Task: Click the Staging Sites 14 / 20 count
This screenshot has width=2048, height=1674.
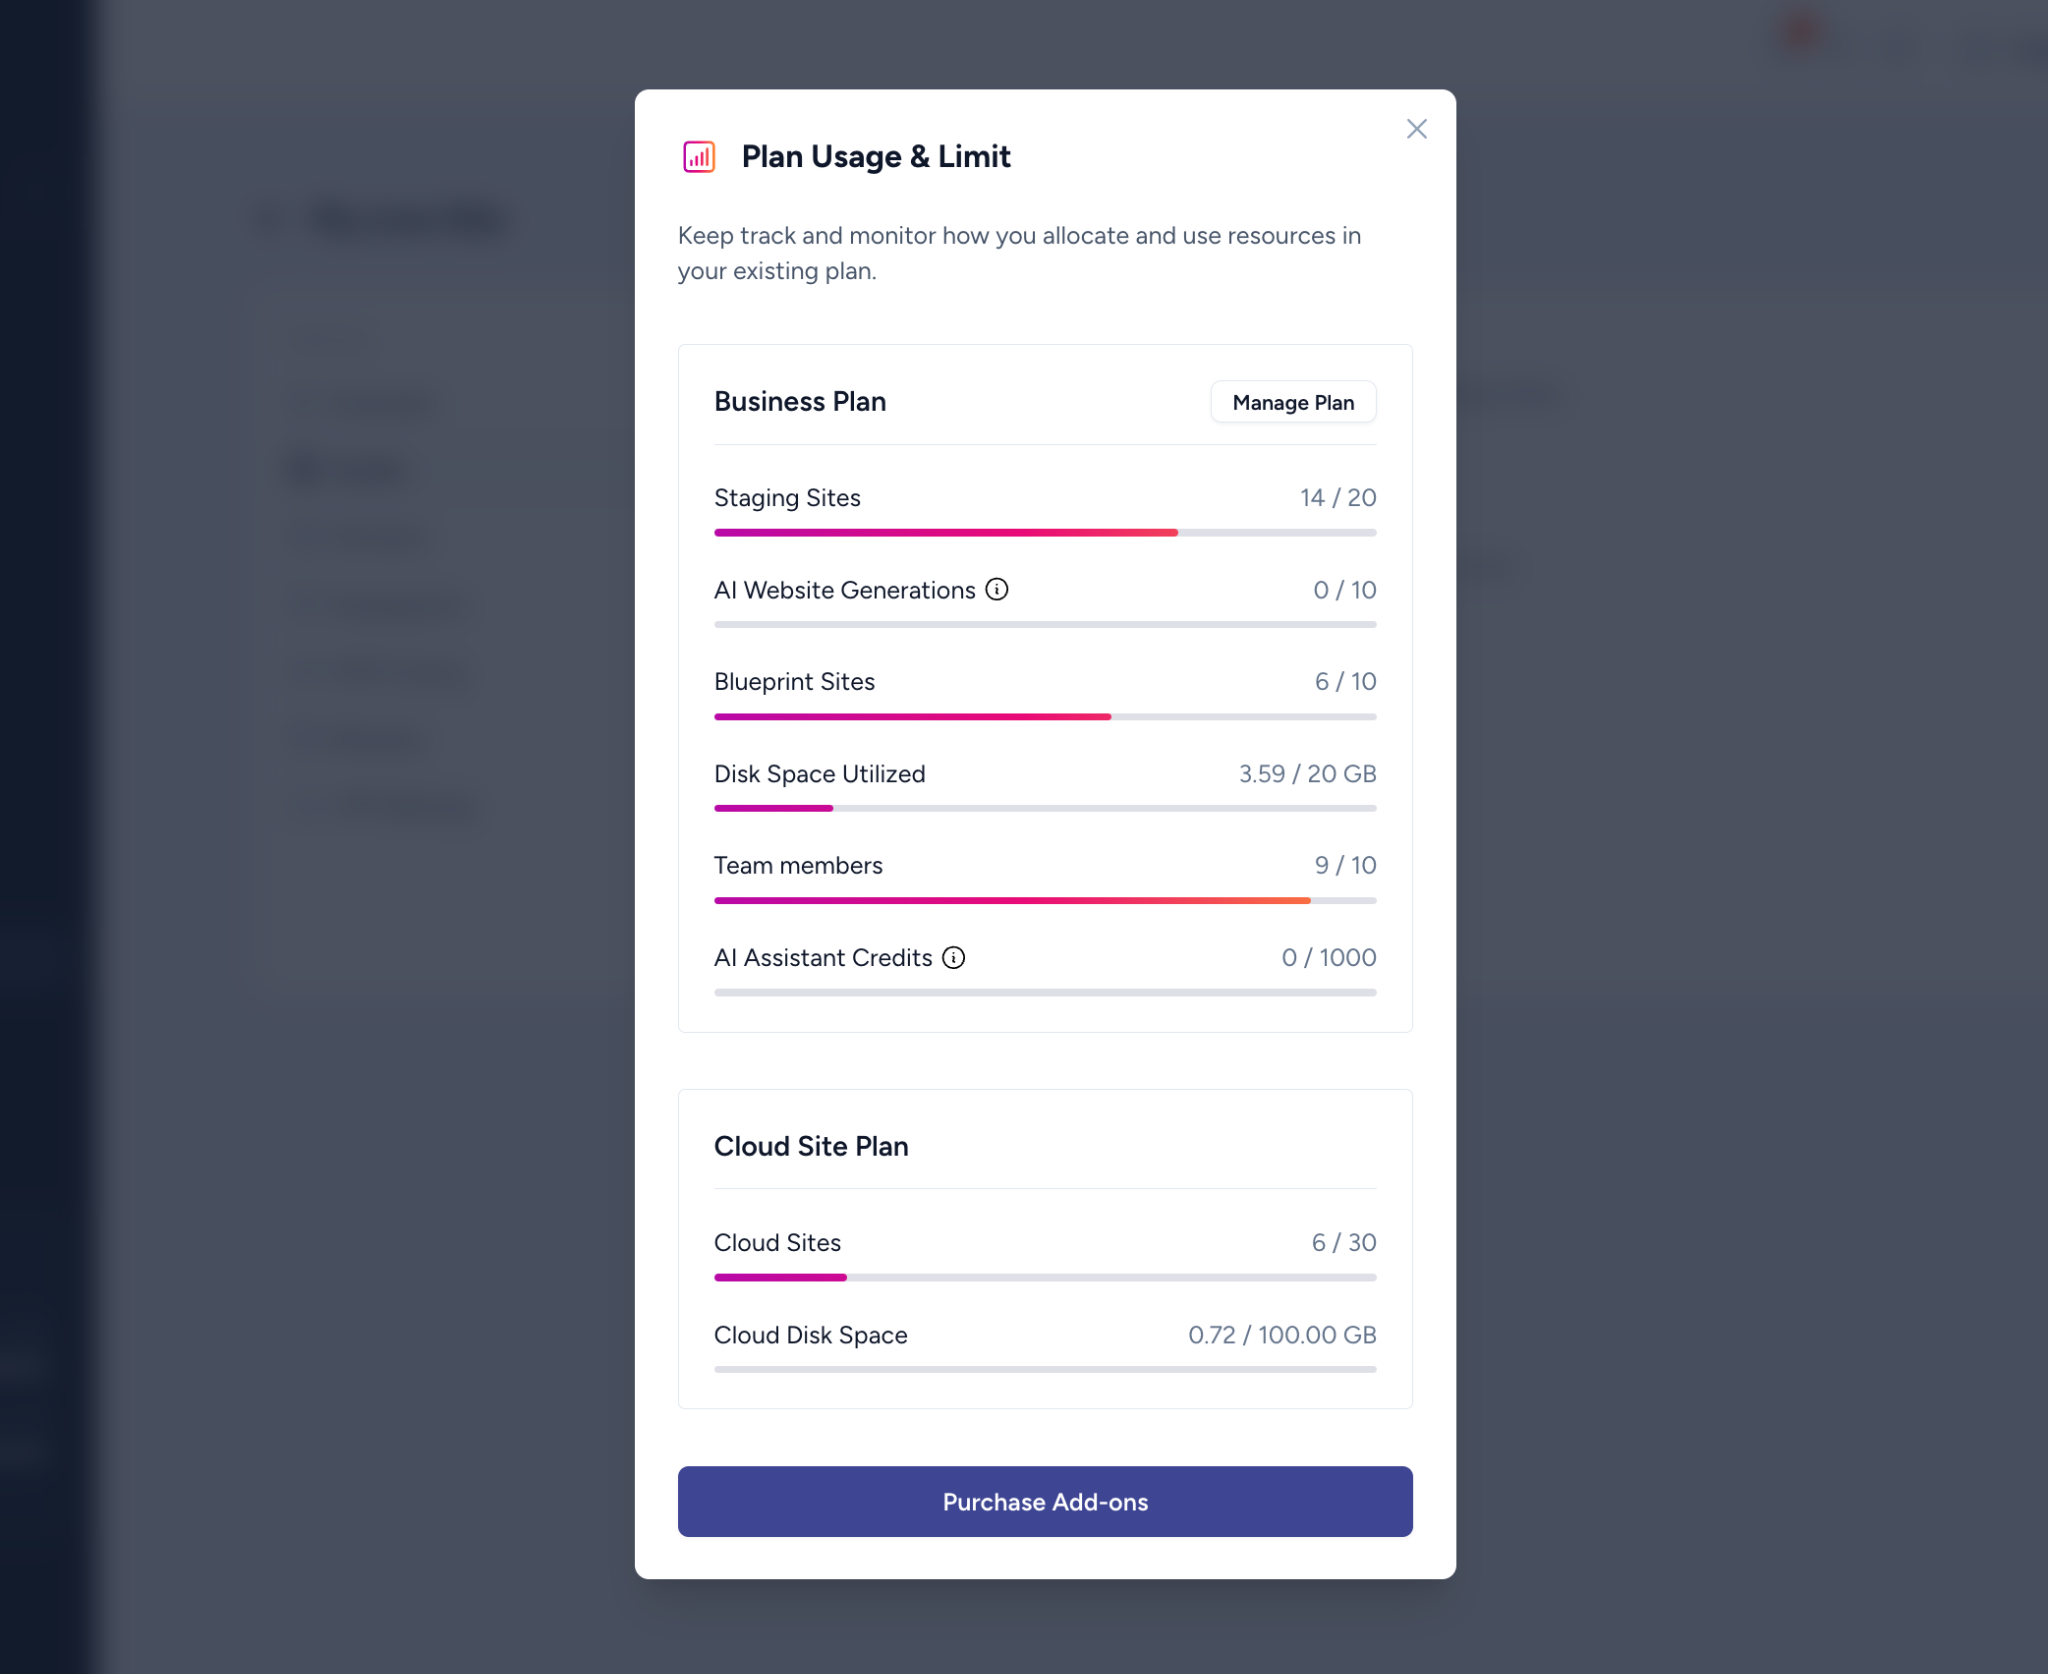Action: 1337,498
